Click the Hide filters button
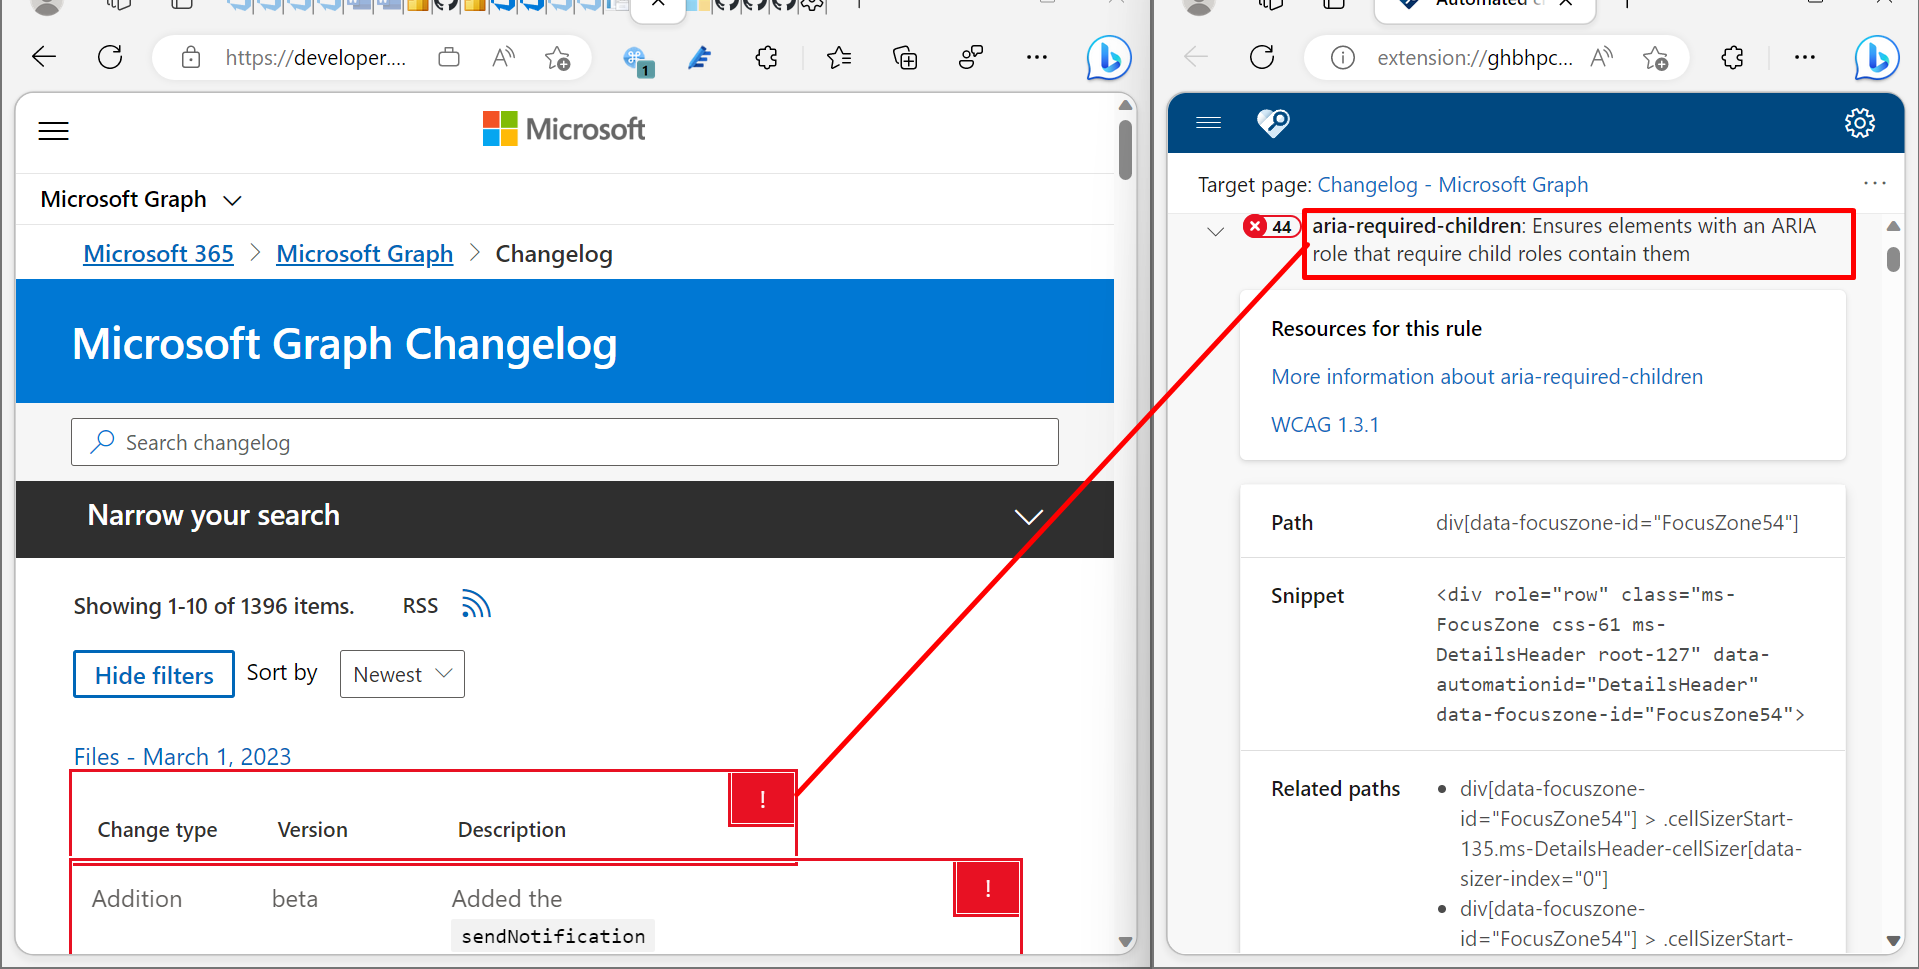 coord(153,673)
